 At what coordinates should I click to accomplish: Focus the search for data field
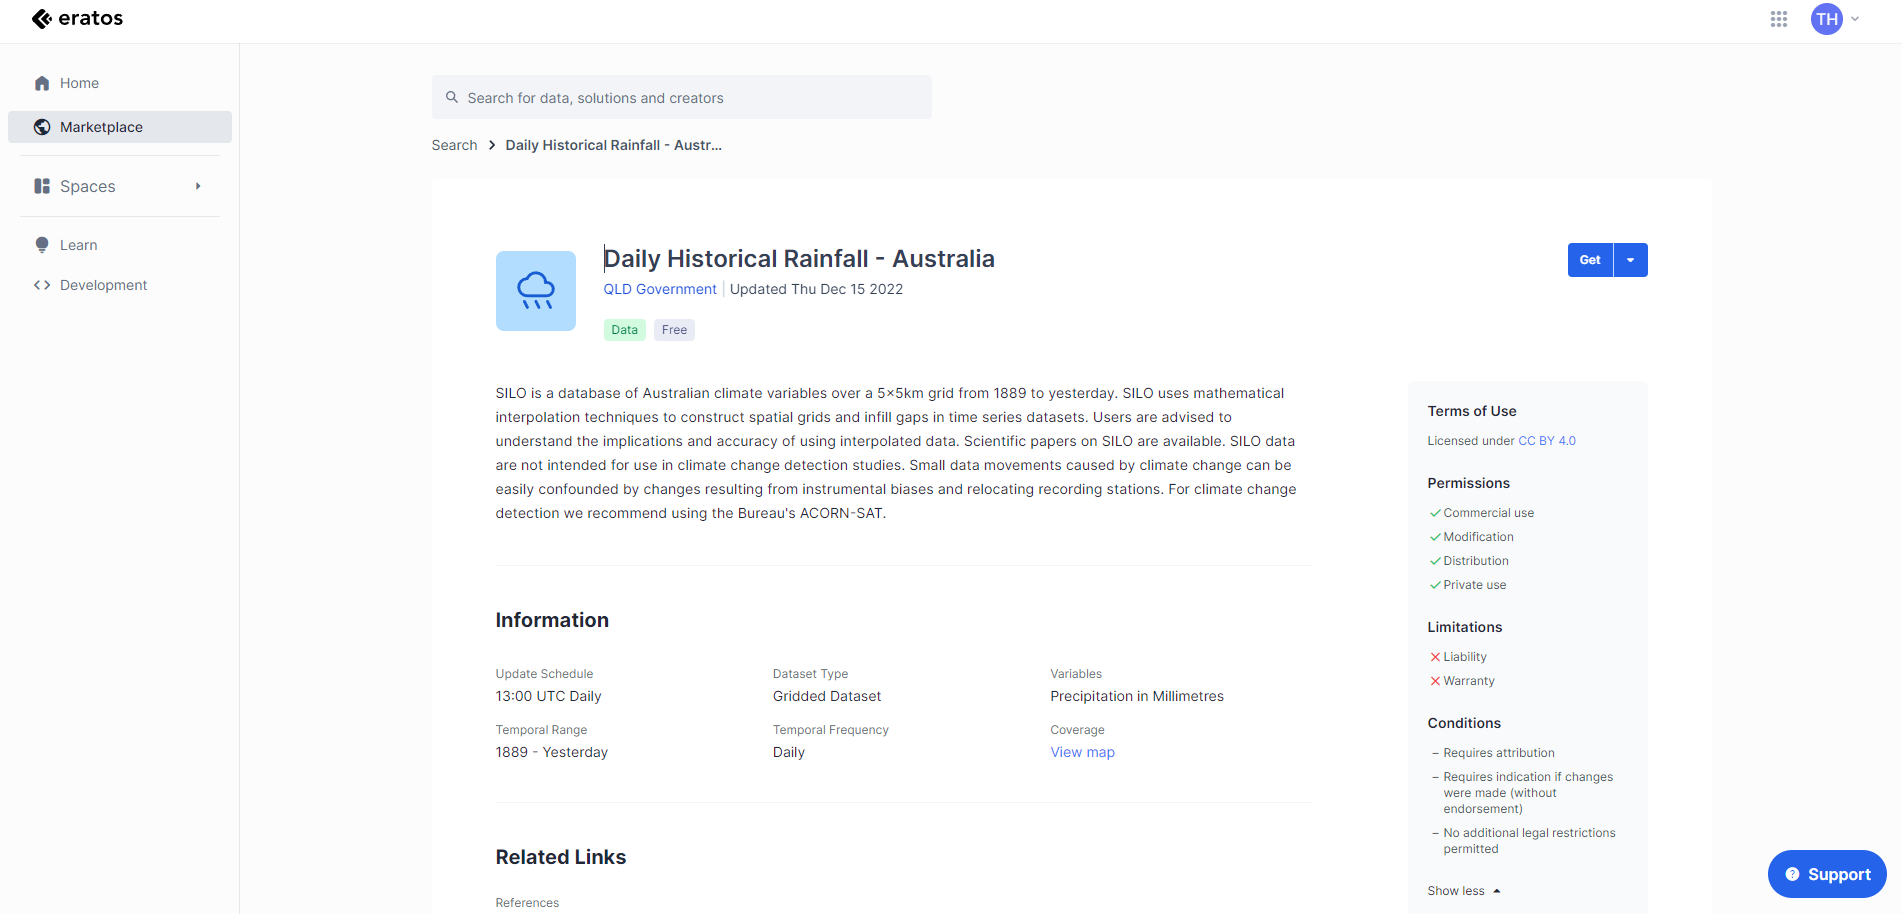(x=682, y=97)
